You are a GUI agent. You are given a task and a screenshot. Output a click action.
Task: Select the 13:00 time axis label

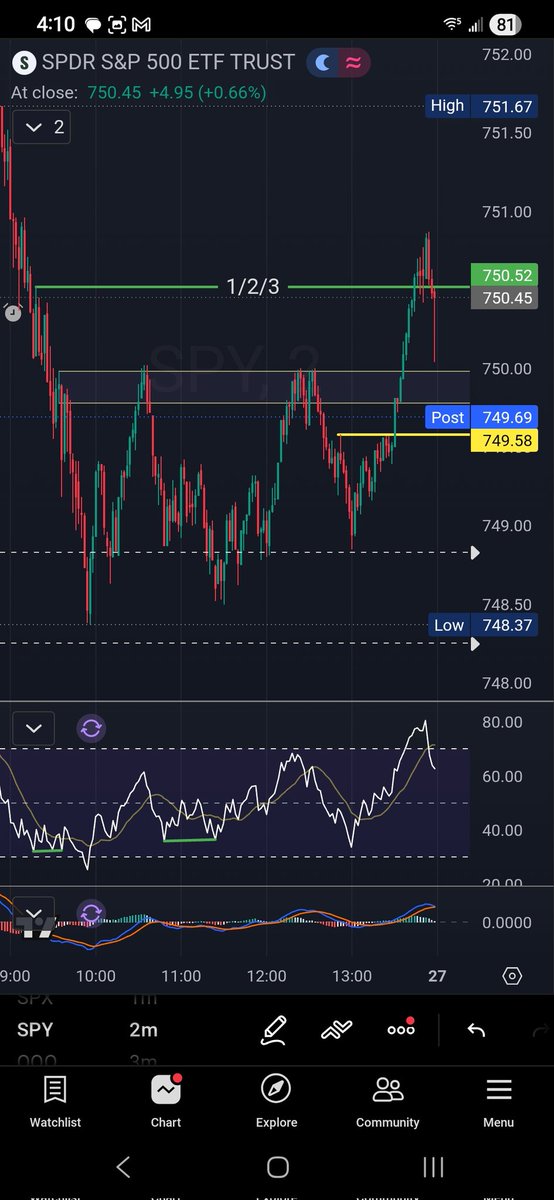(352, 976)
